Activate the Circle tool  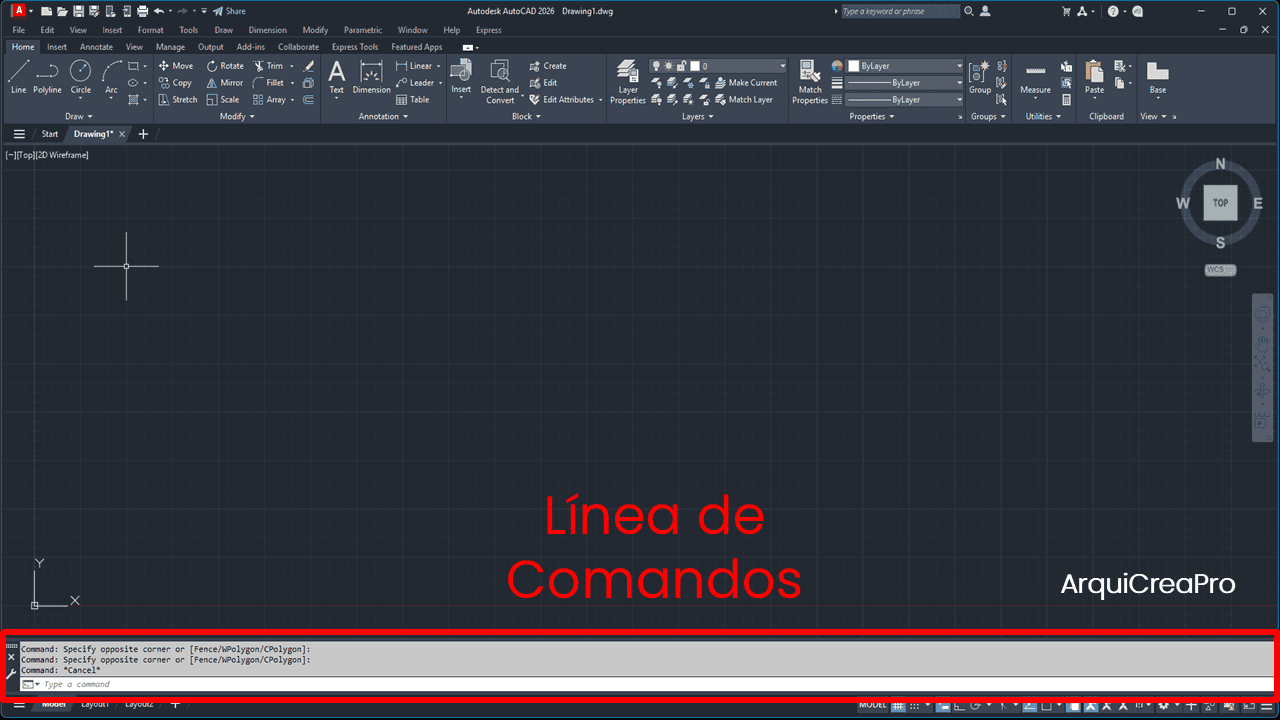click(x=80, y=77)
